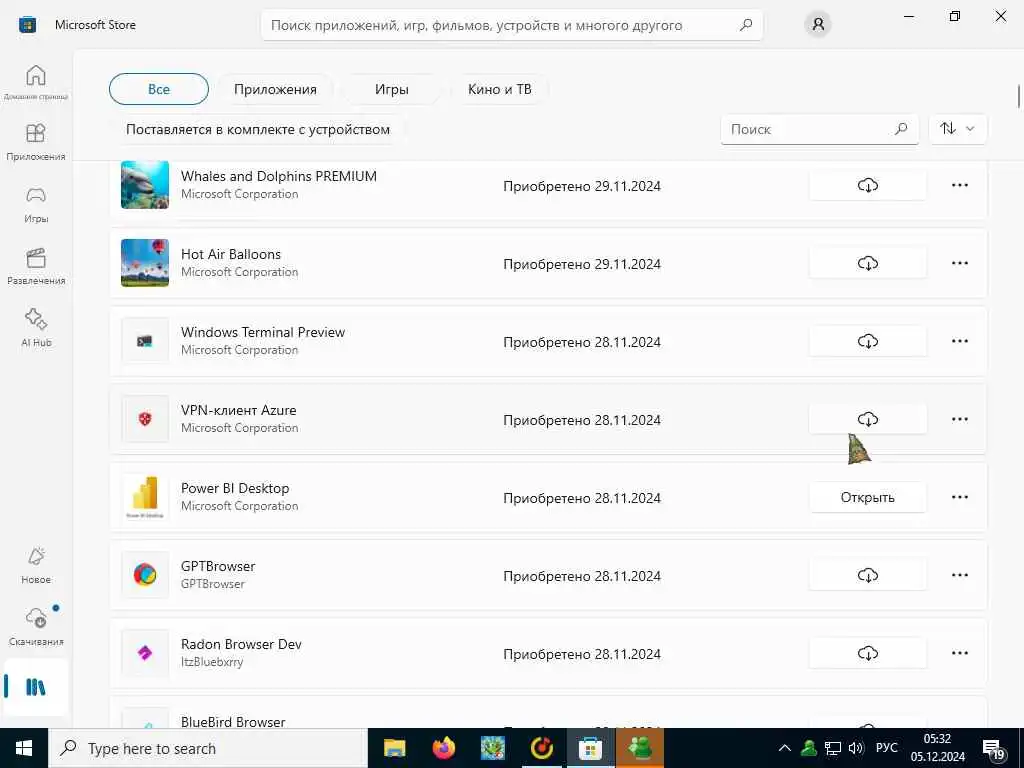
Task: Show hidden tray icons chevron
Action: [x=785, y=748]
